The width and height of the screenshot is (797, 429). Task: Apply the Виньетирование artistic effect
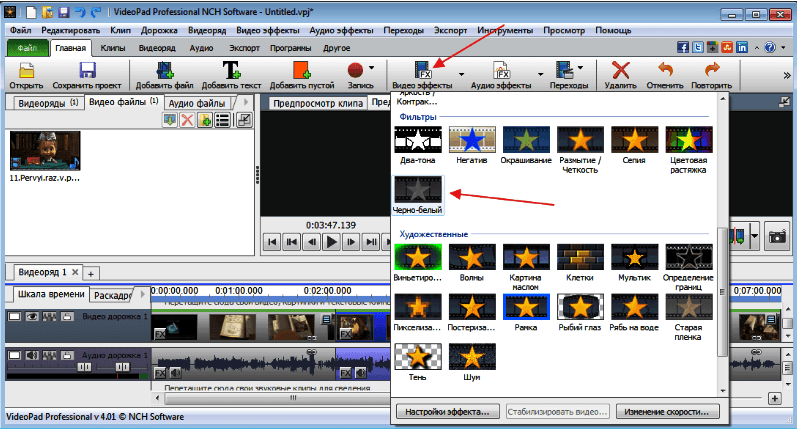(x=418, y=263)
